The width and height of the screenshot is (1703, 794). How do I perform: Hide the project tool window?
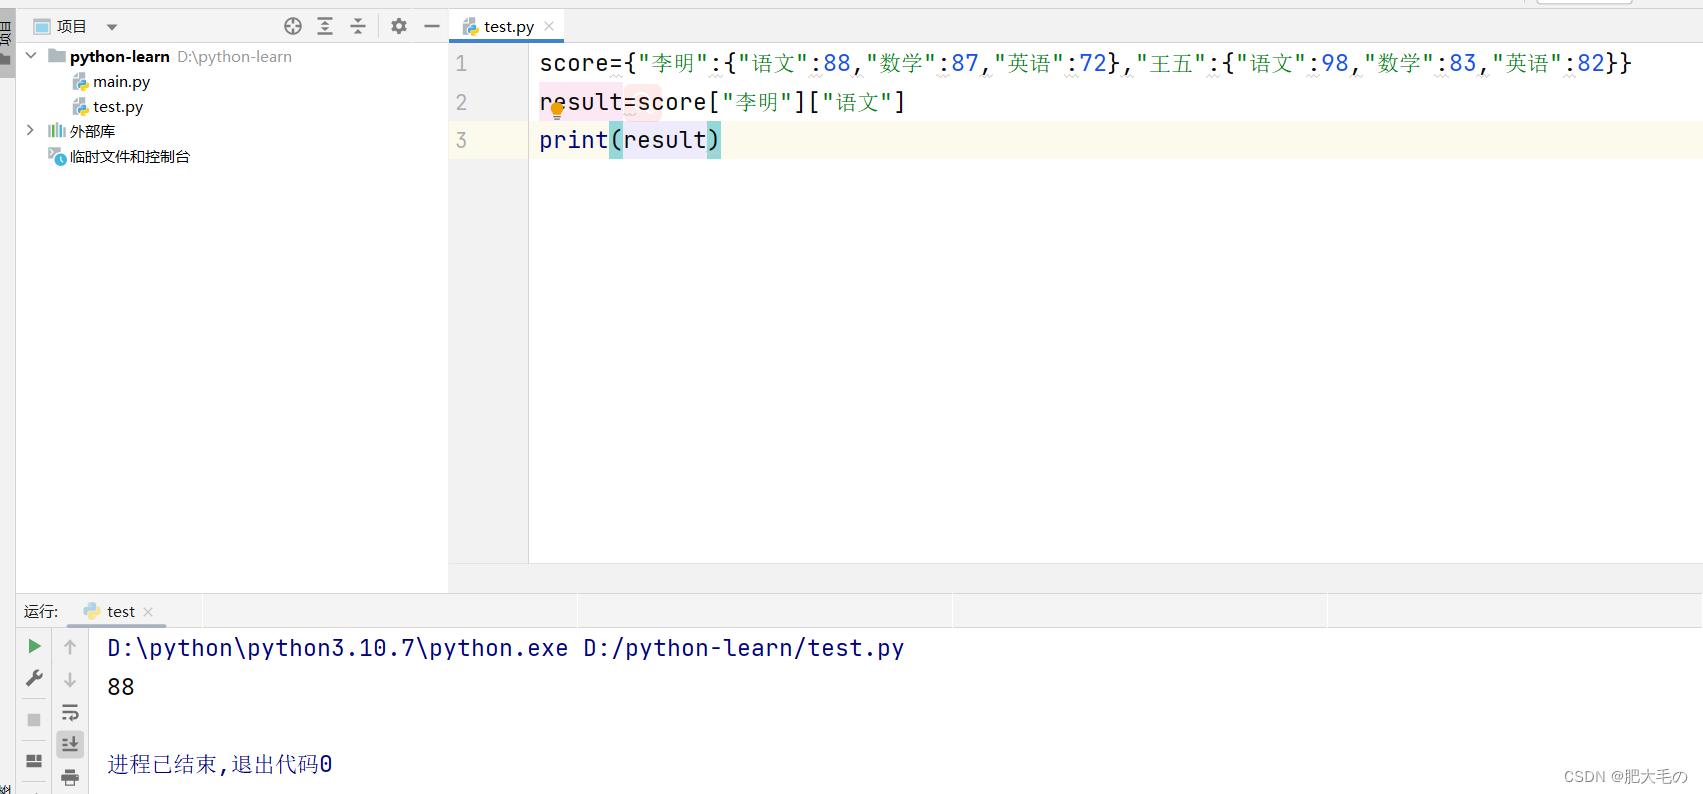point(432,26)
